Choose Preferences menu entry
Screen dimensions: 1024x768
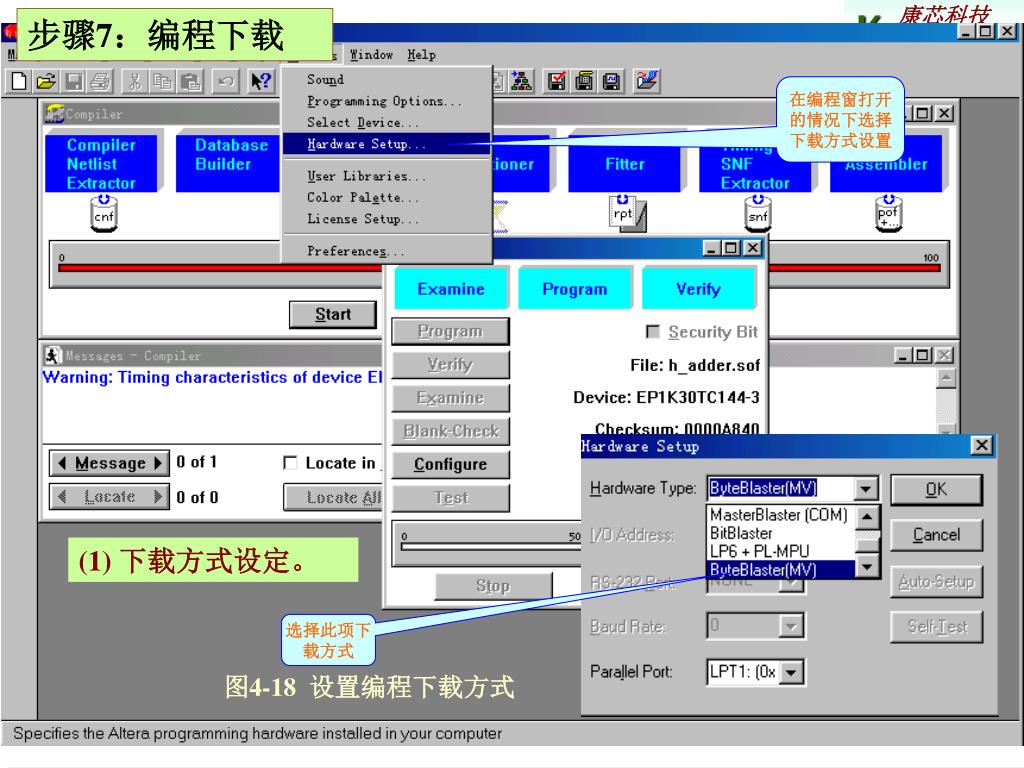(387, 251)
